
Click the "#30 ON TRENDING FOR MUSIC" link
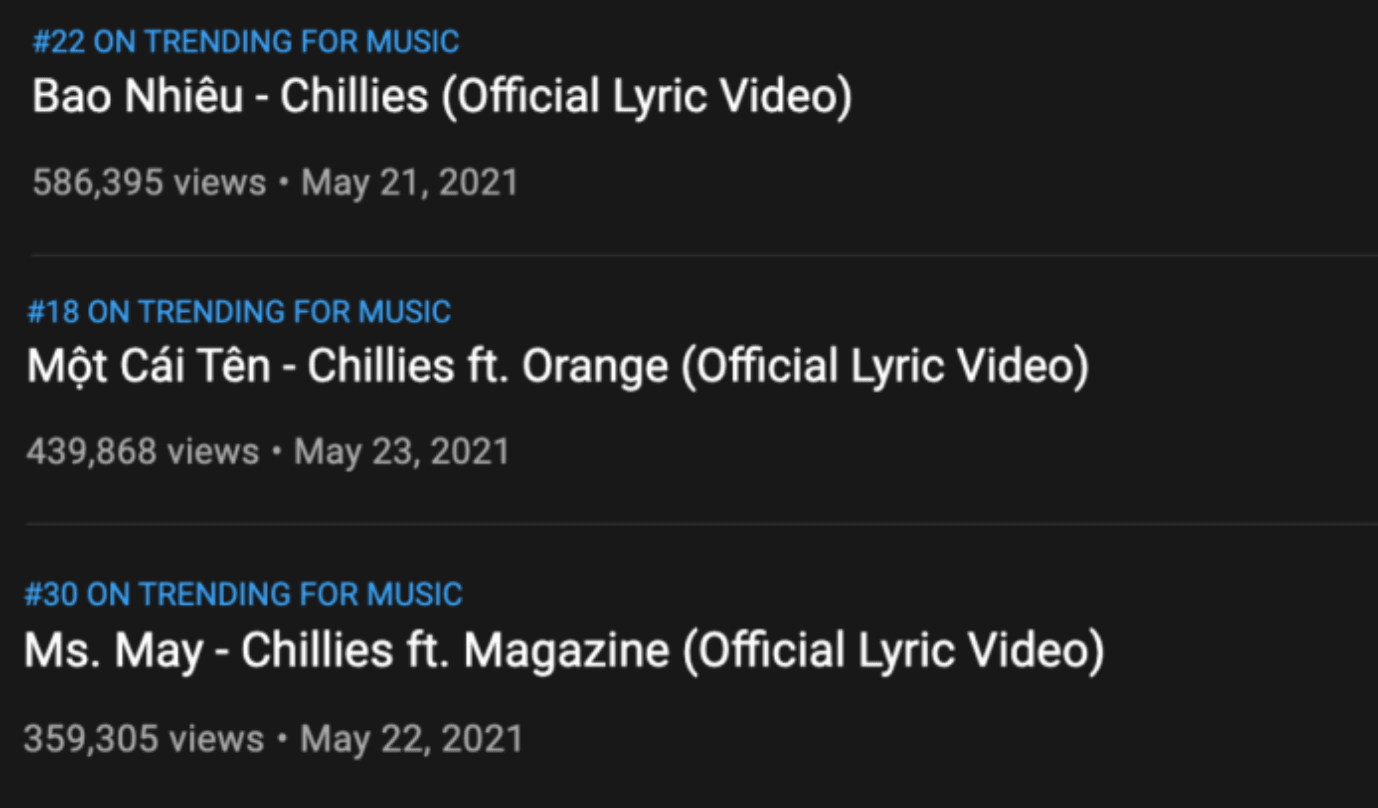pyautogui.click(x=243, y=595)
